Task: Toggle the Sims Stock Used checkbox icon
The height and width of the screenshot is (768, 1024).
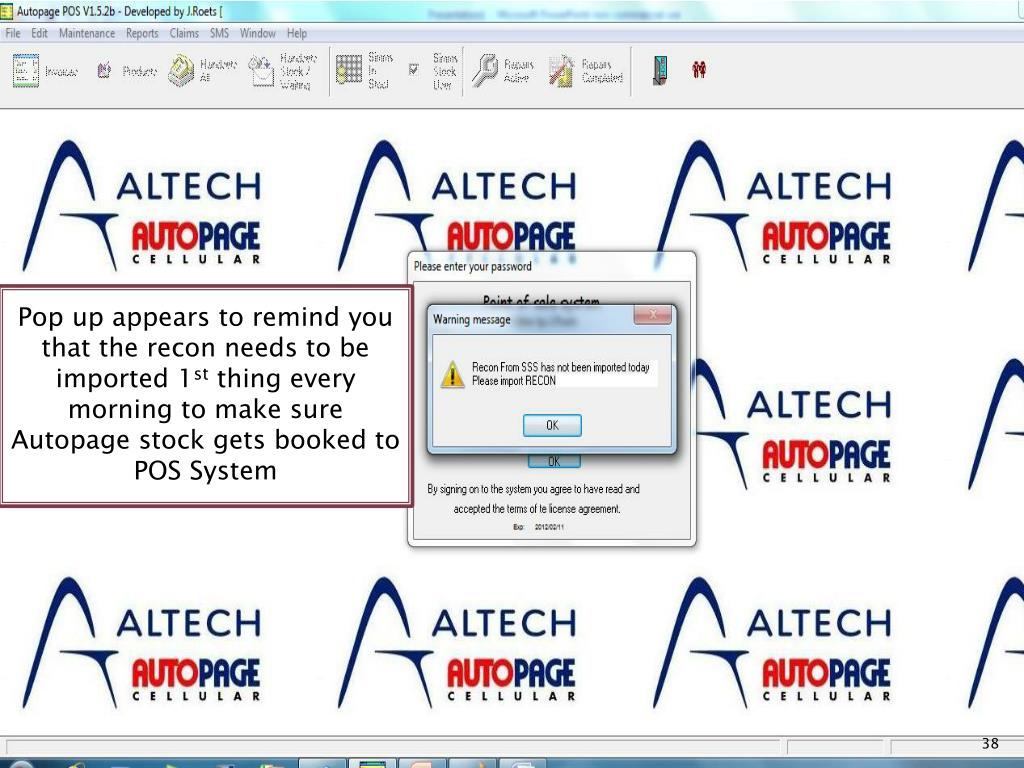Action: click(413, 69)
